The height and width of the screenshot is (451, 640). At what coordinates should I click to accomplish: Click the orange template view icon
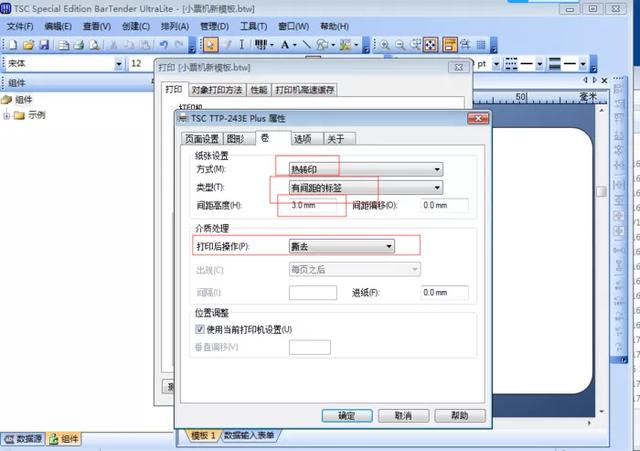click(449, 44)
